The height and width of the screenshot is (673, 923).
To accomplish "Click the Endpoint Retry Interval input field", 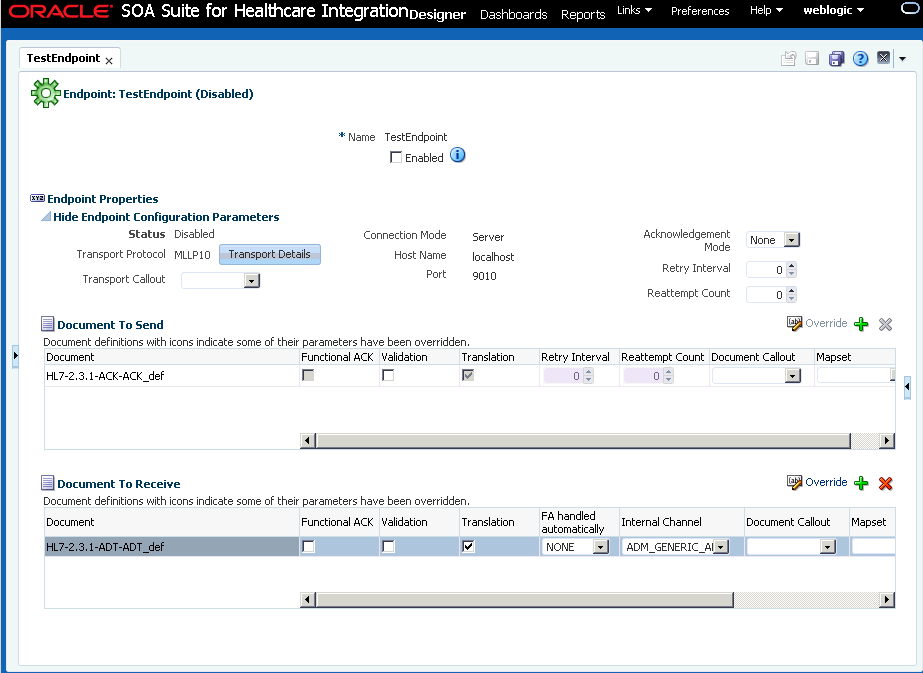I will tap(766, 270).
